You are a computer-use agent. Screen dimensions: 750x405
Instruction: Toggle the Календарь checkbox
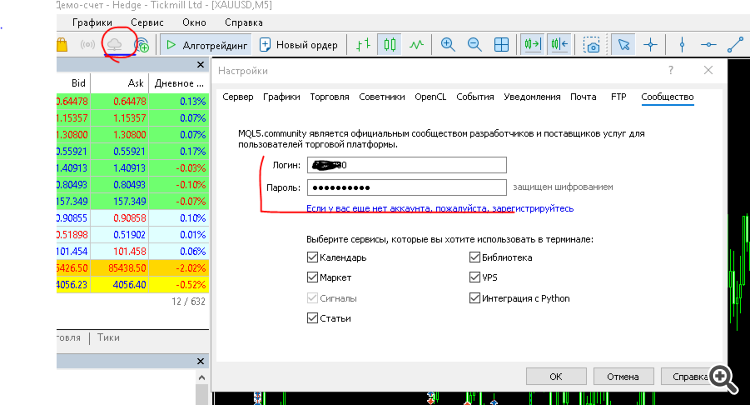click(x=312, y=257)
